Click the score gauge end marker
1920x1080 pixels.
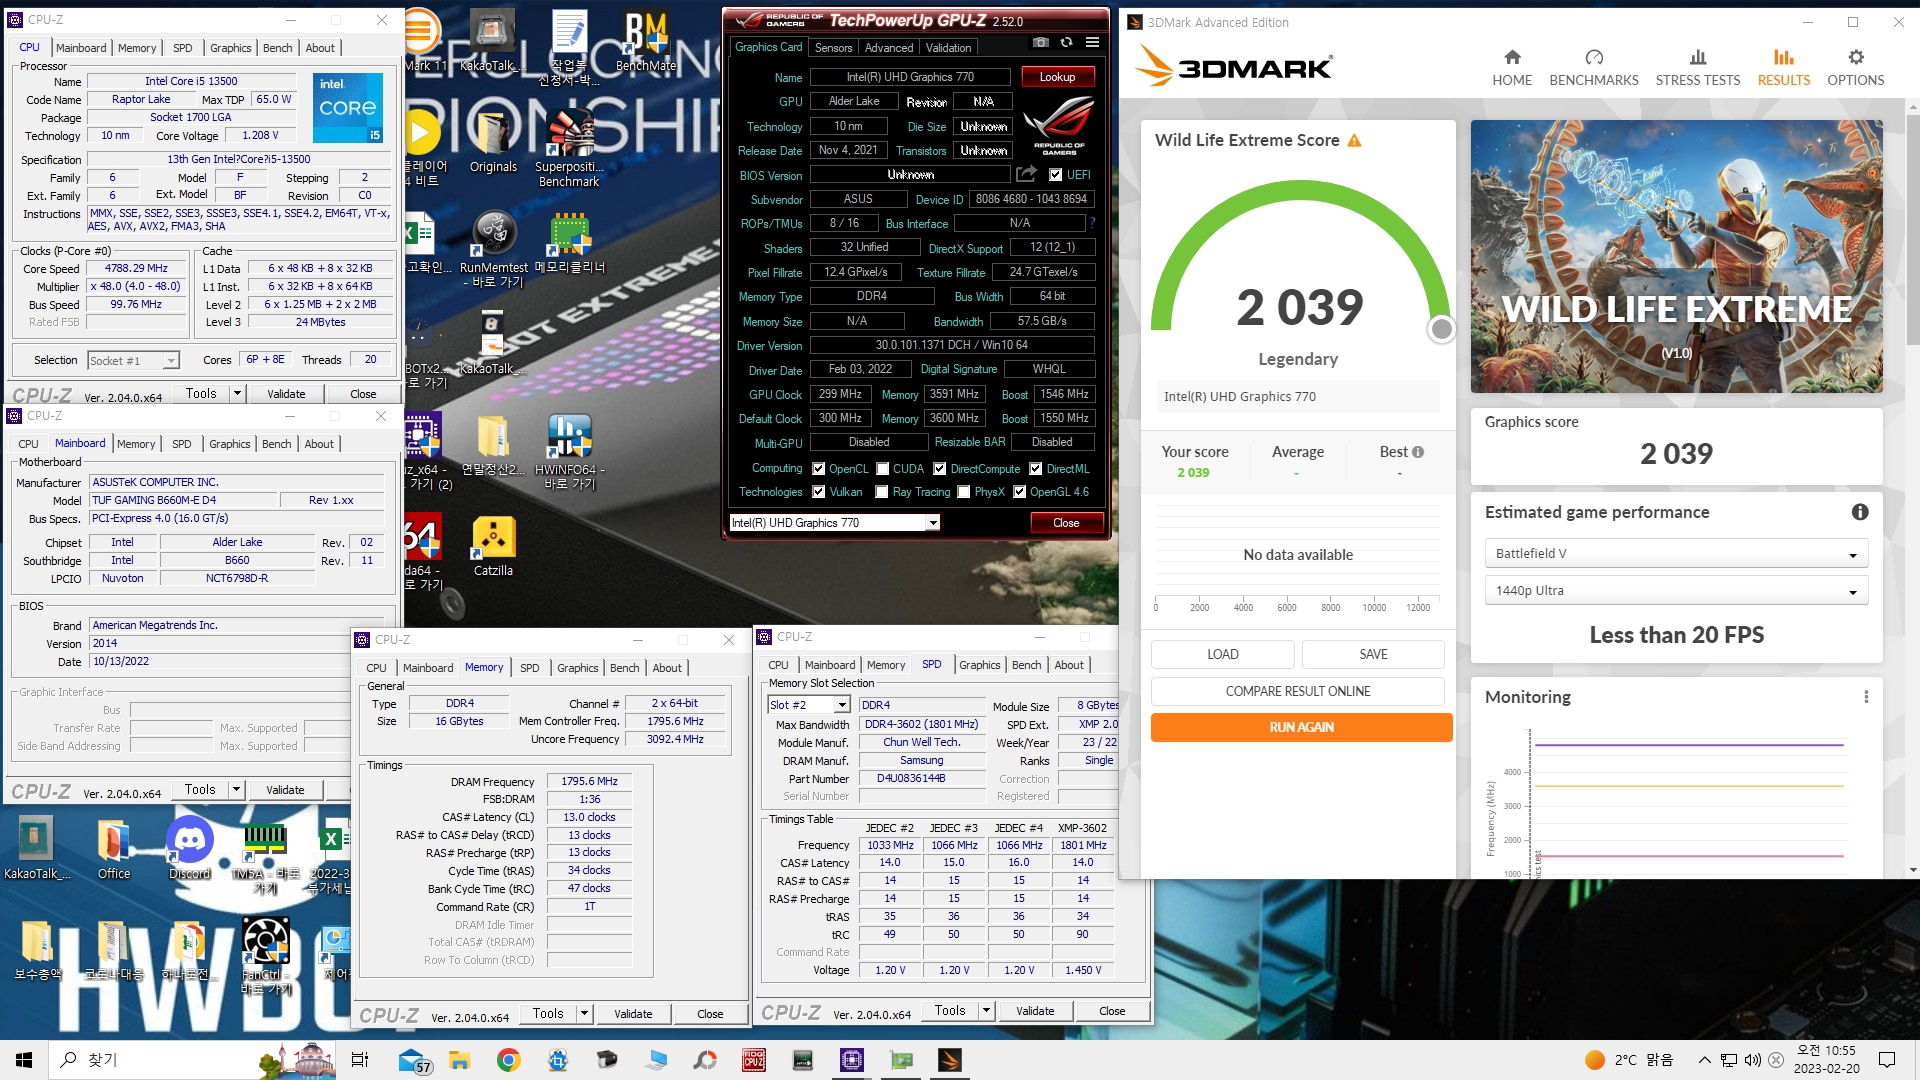(1441, 329)
